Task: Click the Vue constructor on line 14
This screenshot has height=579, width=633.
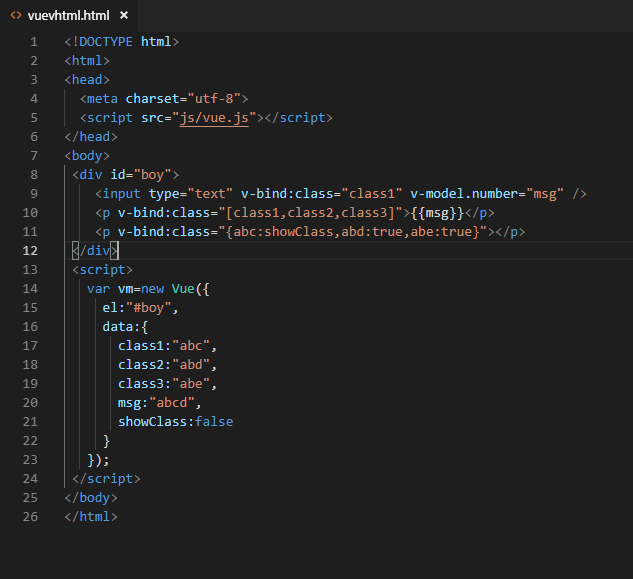Action: 183,289
